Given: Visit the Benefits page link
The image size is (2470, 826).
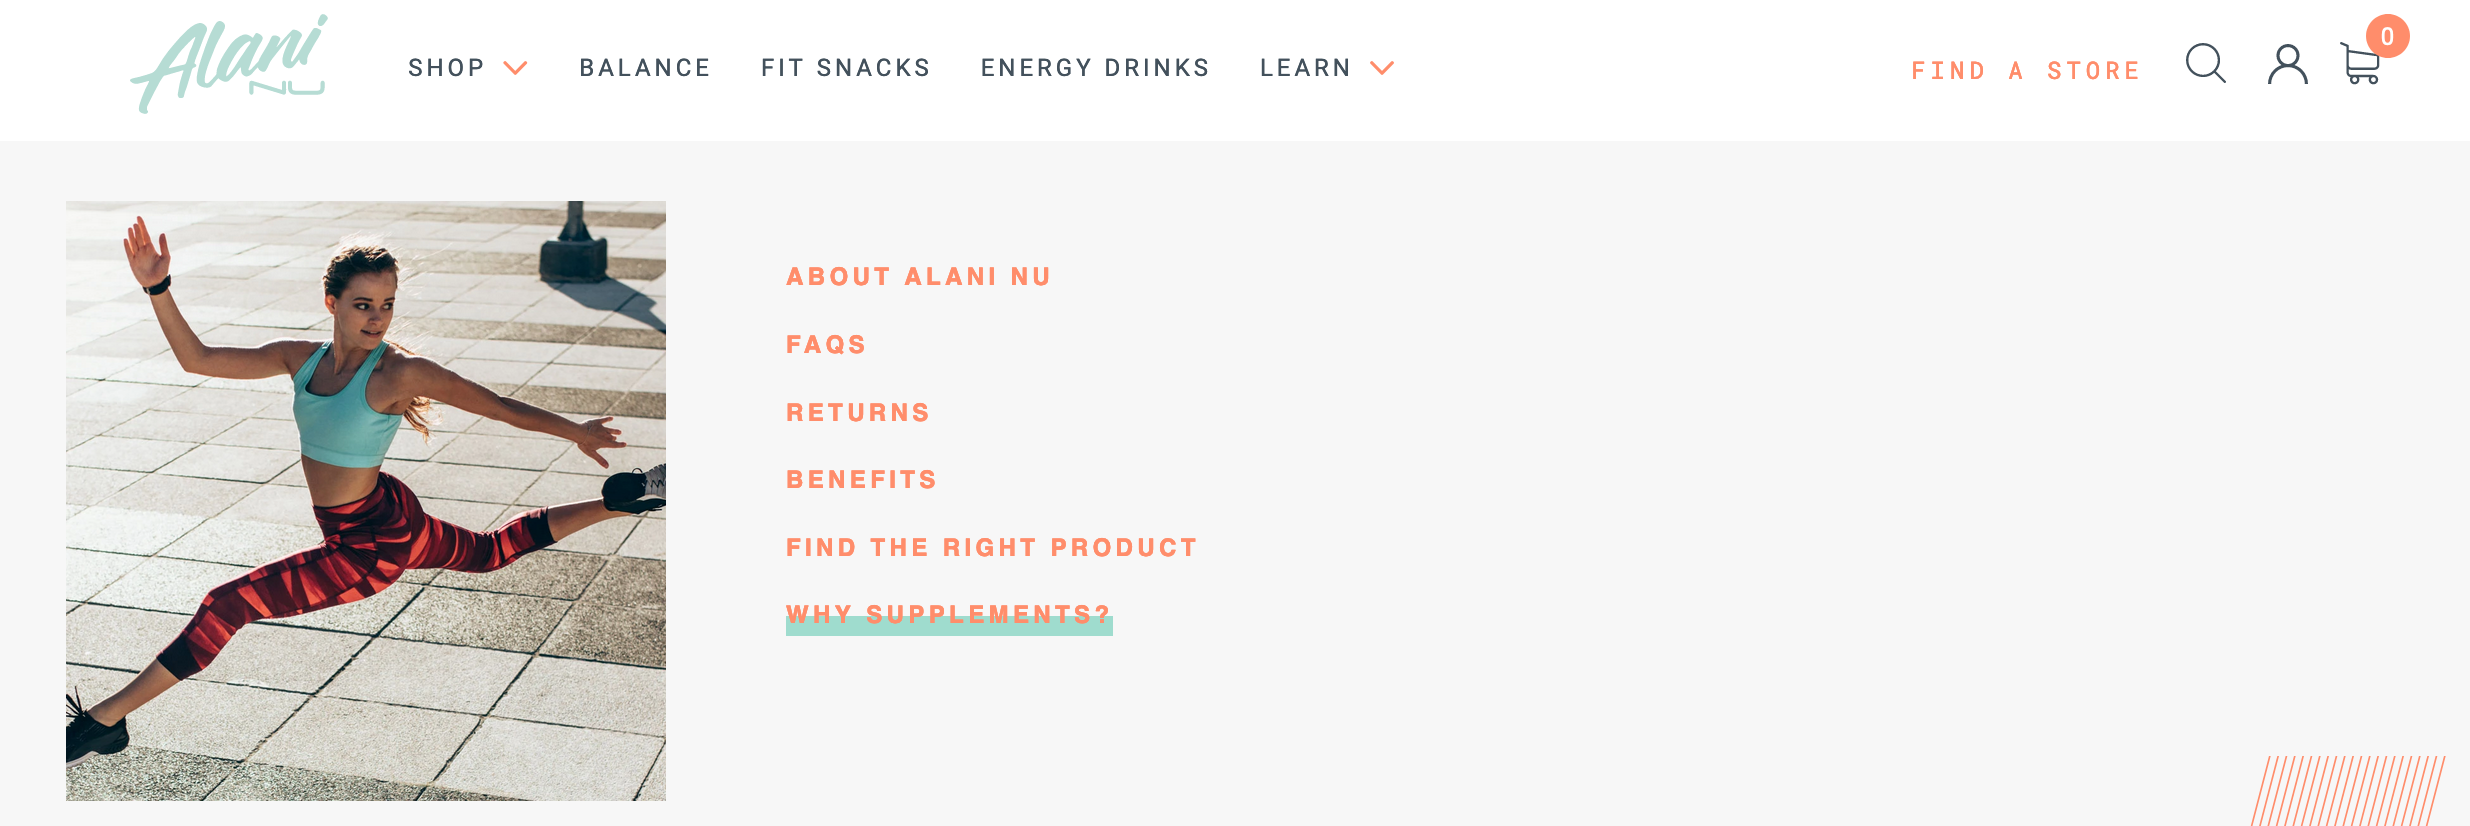Looking at the screenshot, I should click(861, 480).
